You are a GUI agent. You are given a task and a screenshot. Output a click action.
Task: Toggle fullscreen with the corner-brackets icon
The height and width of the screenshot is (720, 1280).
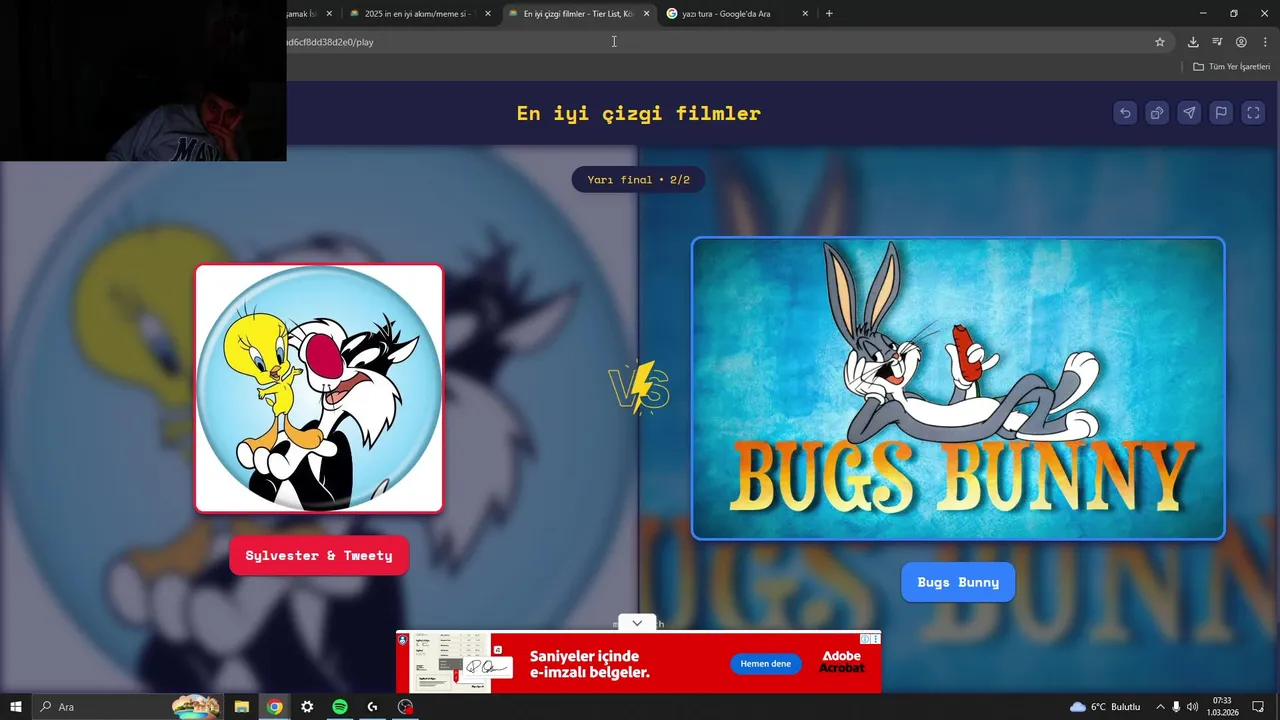pos(1253,113)
